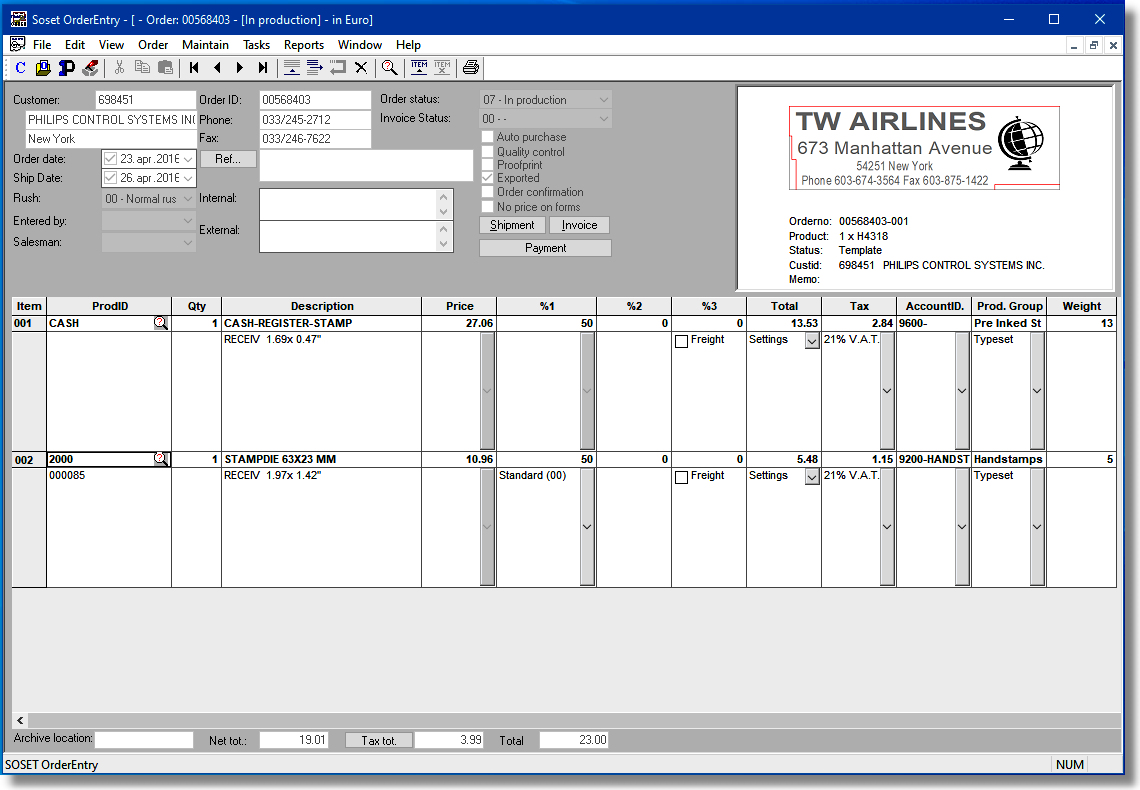1140x790 pixels.
Task: Click the print icon in toolbar
Action: 471,68
